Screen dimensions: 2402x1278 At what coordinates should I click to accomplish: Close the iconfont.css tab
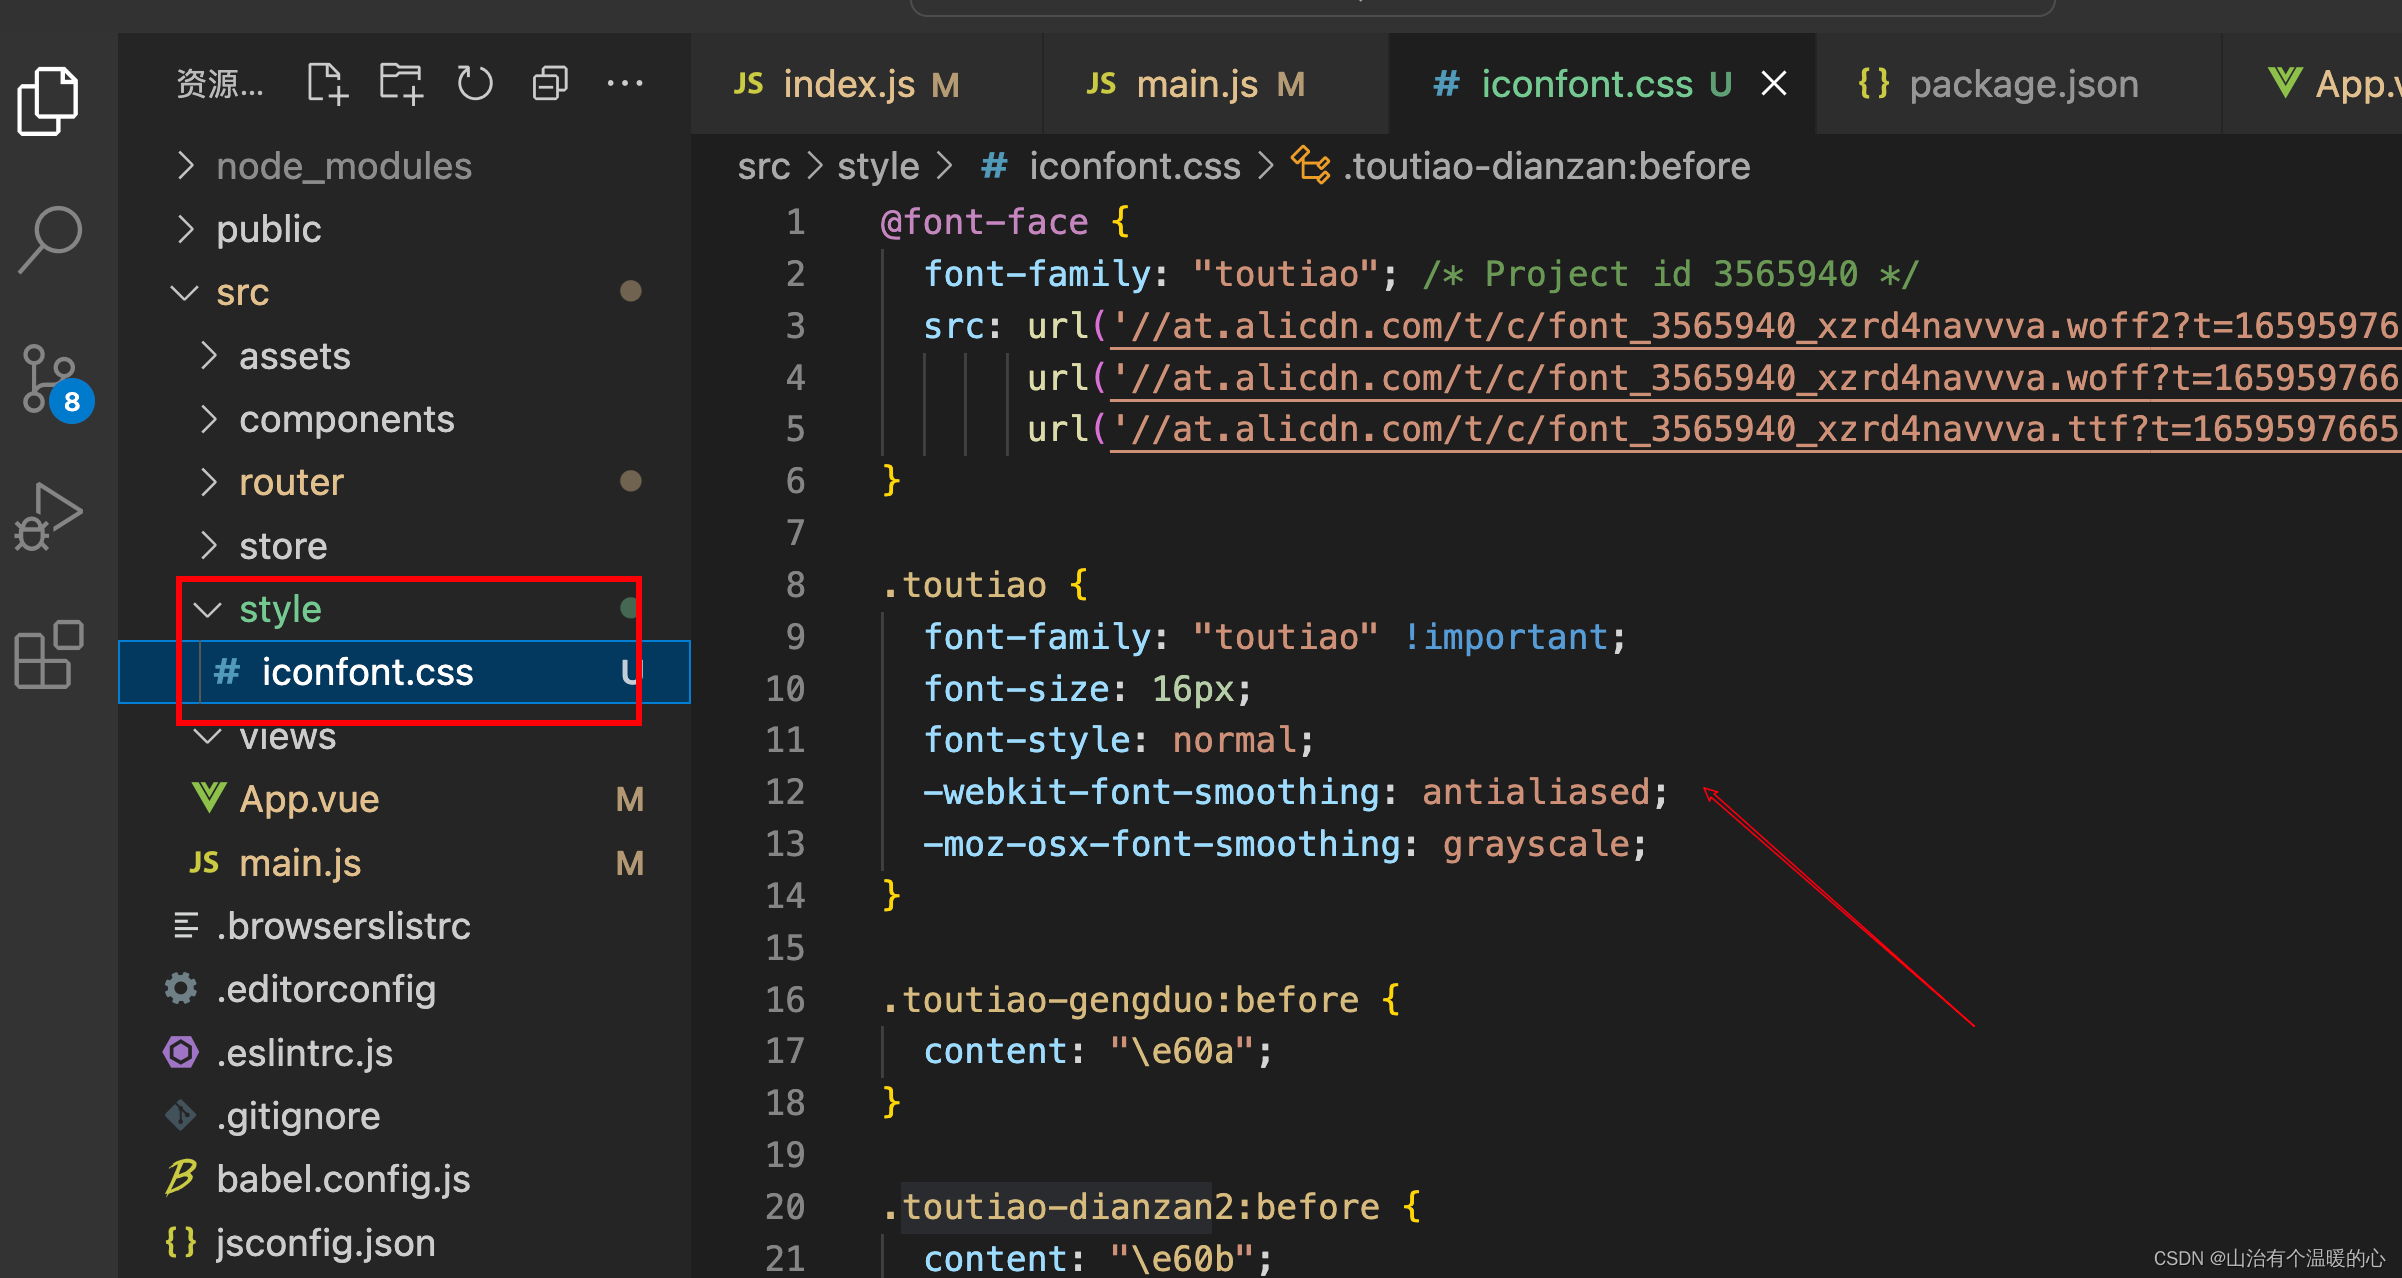coord(1774,84)
